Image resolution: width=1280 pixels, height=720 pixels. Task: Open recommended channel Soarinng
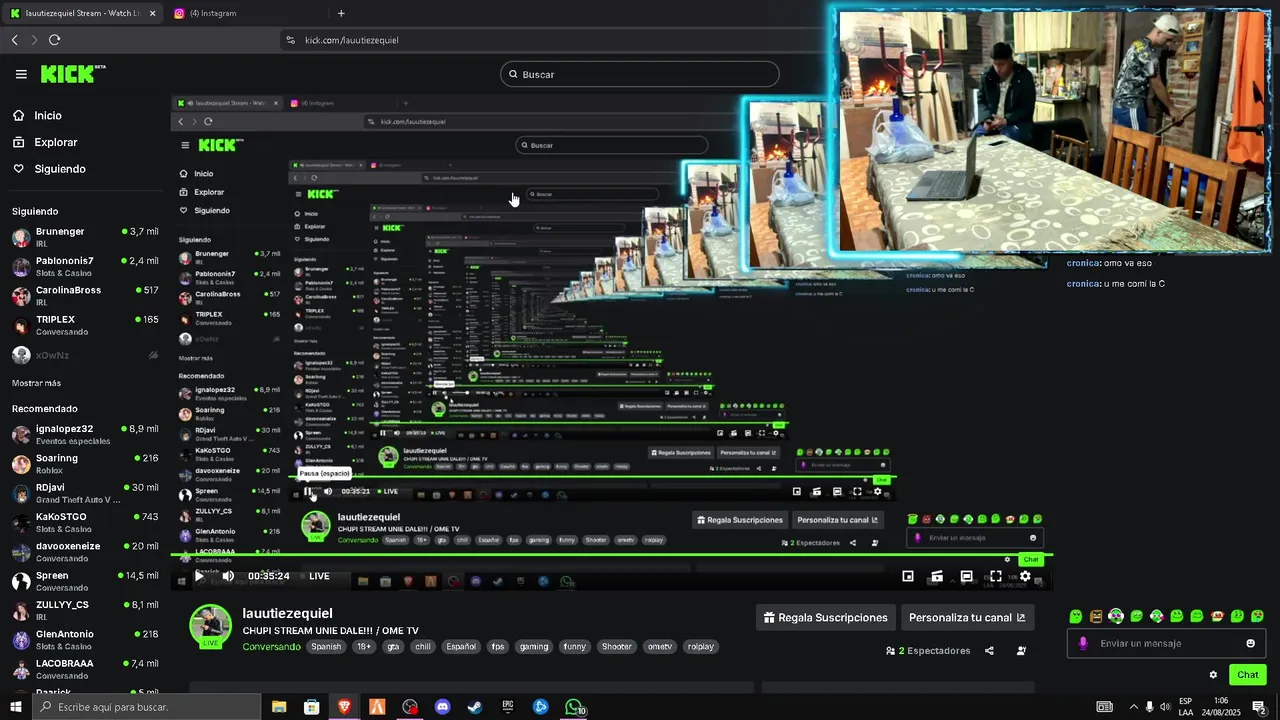[85, 463]
